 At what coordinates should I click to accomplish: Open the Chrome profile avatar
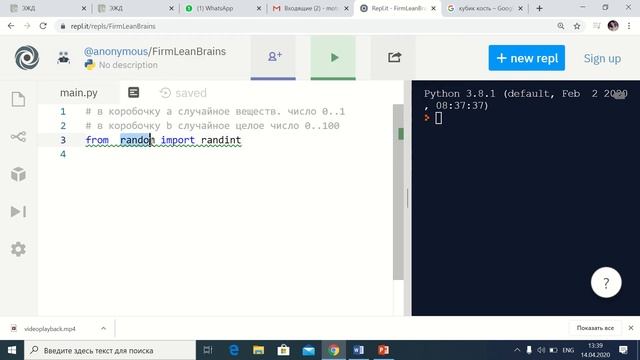(x=613, y=26)
